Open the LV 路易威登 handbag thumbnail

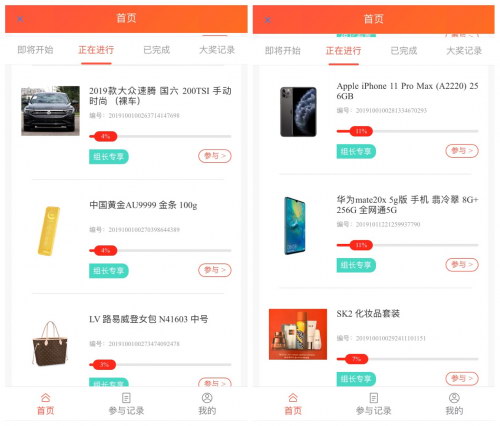(x=50, y=344)
